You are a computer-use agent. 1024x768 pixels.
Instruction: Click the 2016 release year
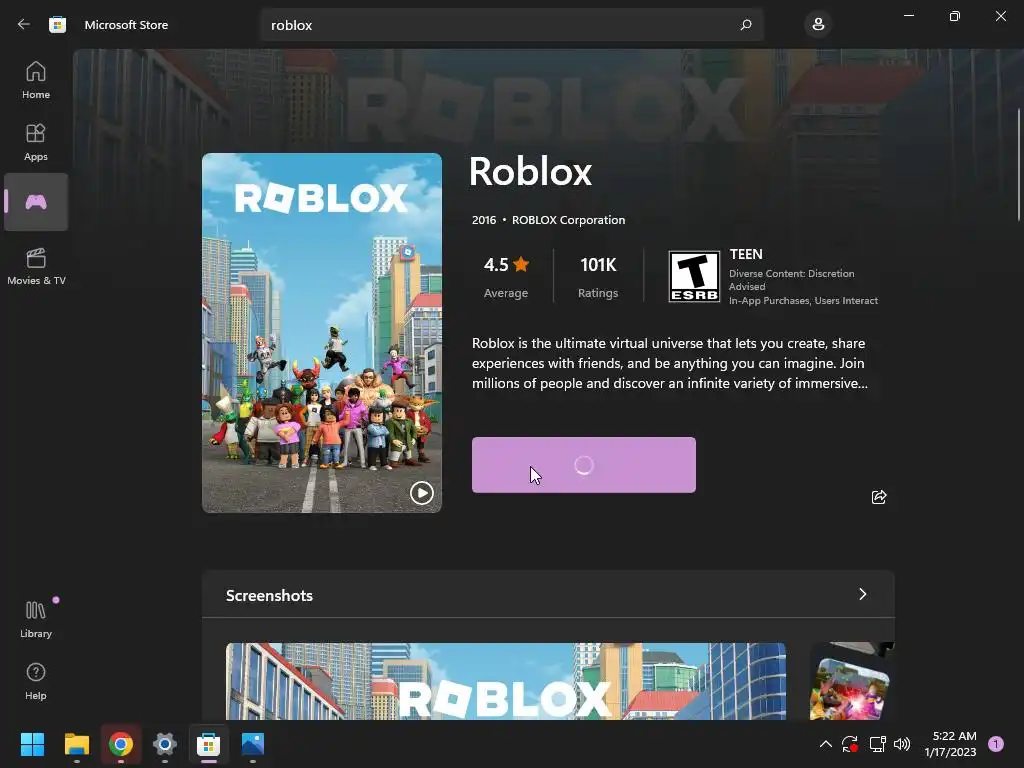(x=484, y=220)
